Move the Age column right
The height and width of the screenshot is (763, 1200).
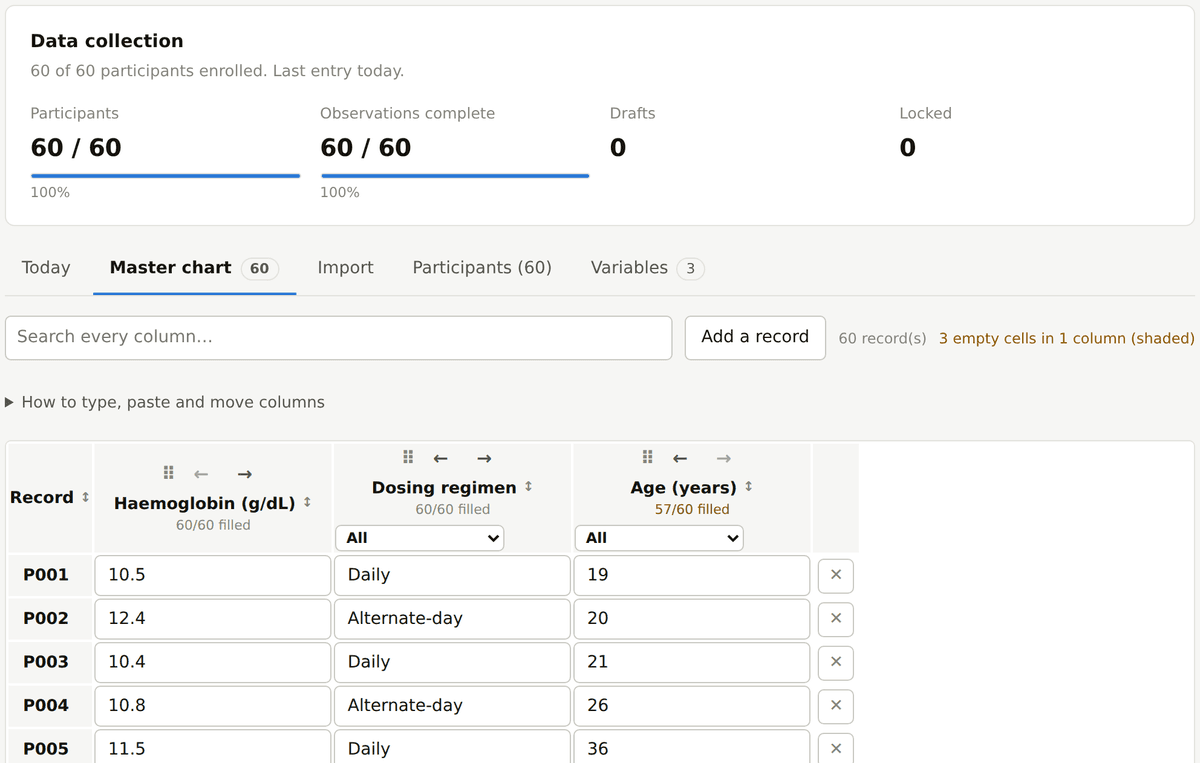(724, 457)
